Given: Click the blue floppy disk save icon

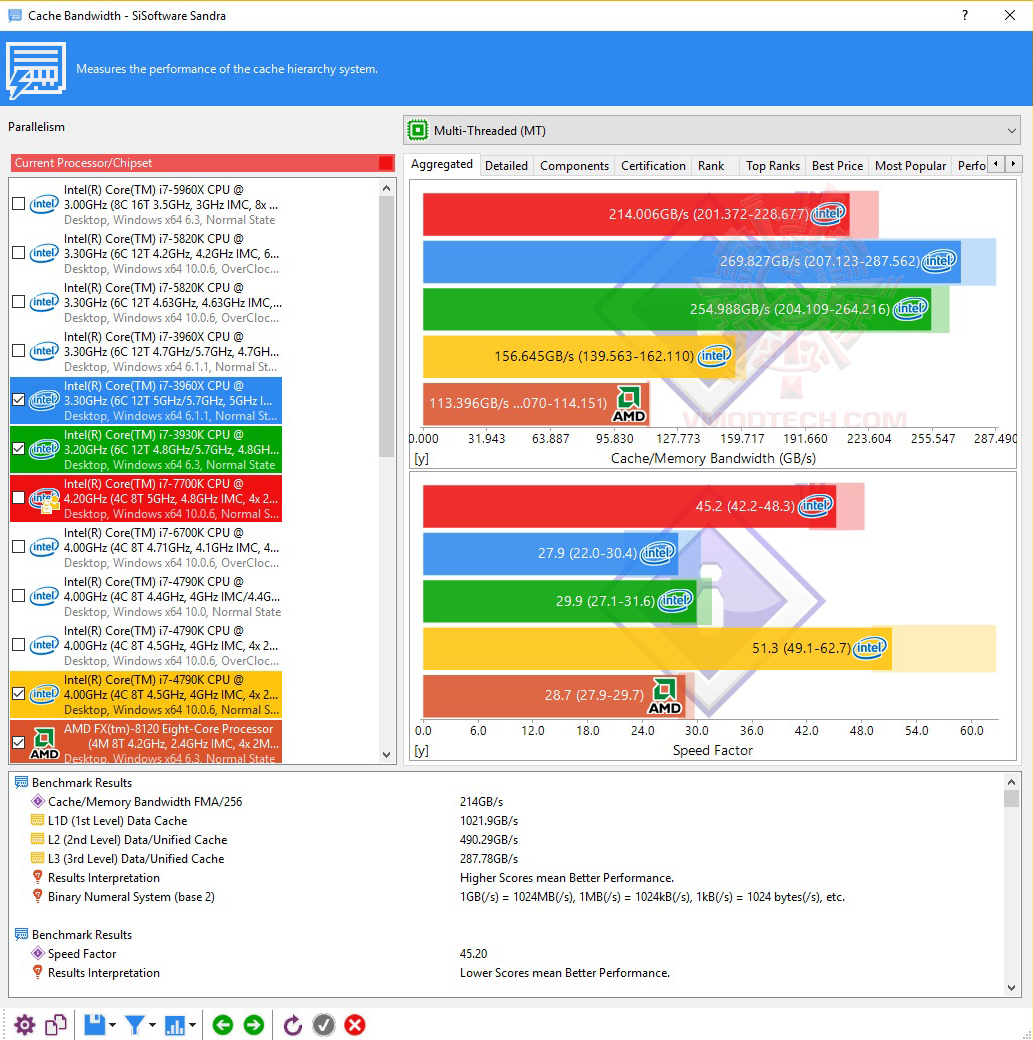Looking at the screenshot, I should [x=94, y=1025].
